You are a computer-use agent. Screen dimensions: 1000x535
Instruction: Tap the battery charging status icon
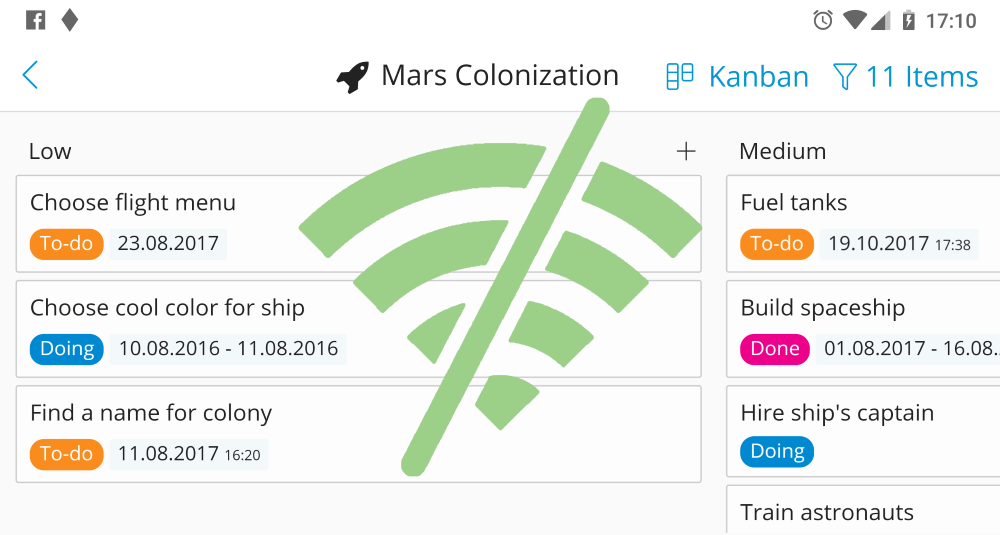(x=909, y=20)
